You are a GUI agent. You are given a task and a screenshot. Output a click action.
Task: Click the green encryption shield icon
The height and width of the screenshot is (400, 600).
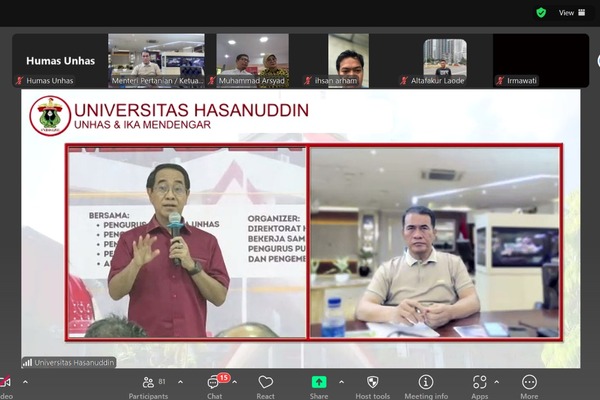(541, 13)
